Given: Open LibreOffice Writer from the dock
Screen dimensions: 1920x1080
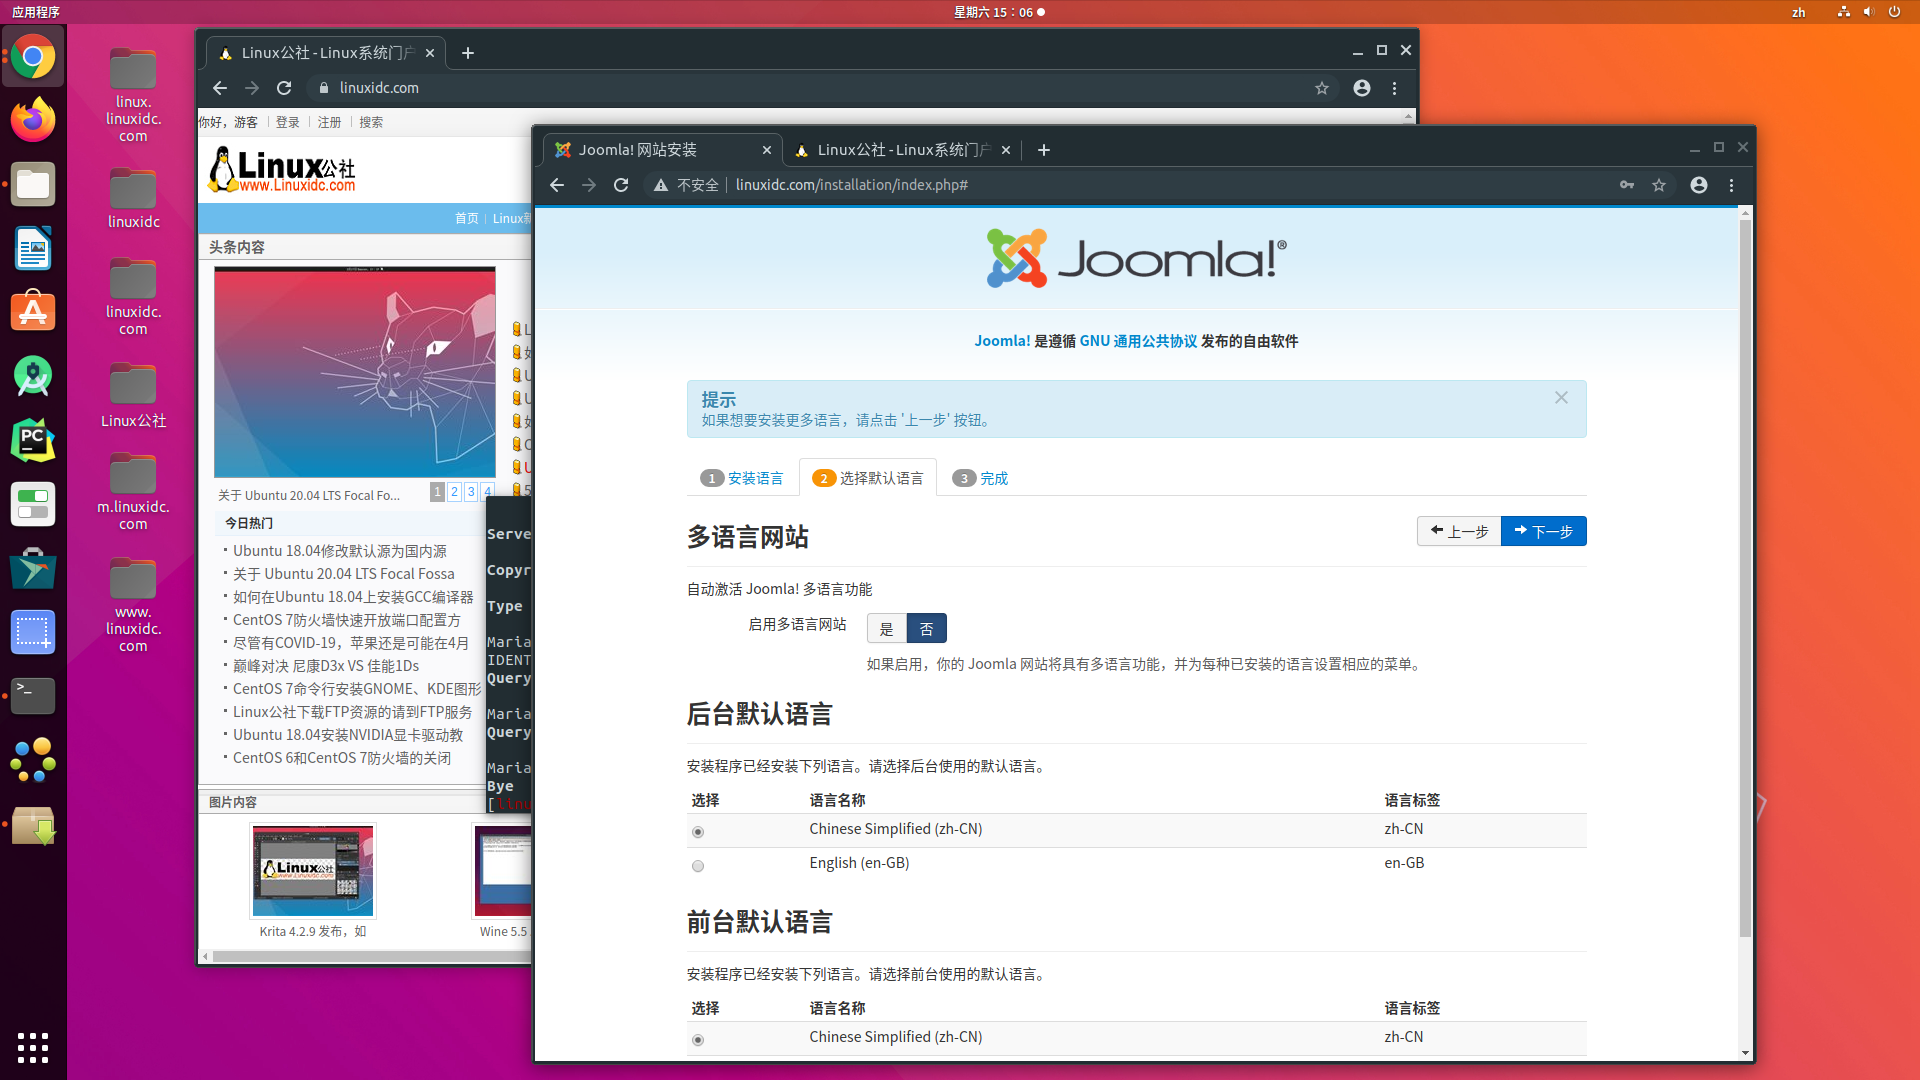Looking at the screenshot, I should point(33,248).
